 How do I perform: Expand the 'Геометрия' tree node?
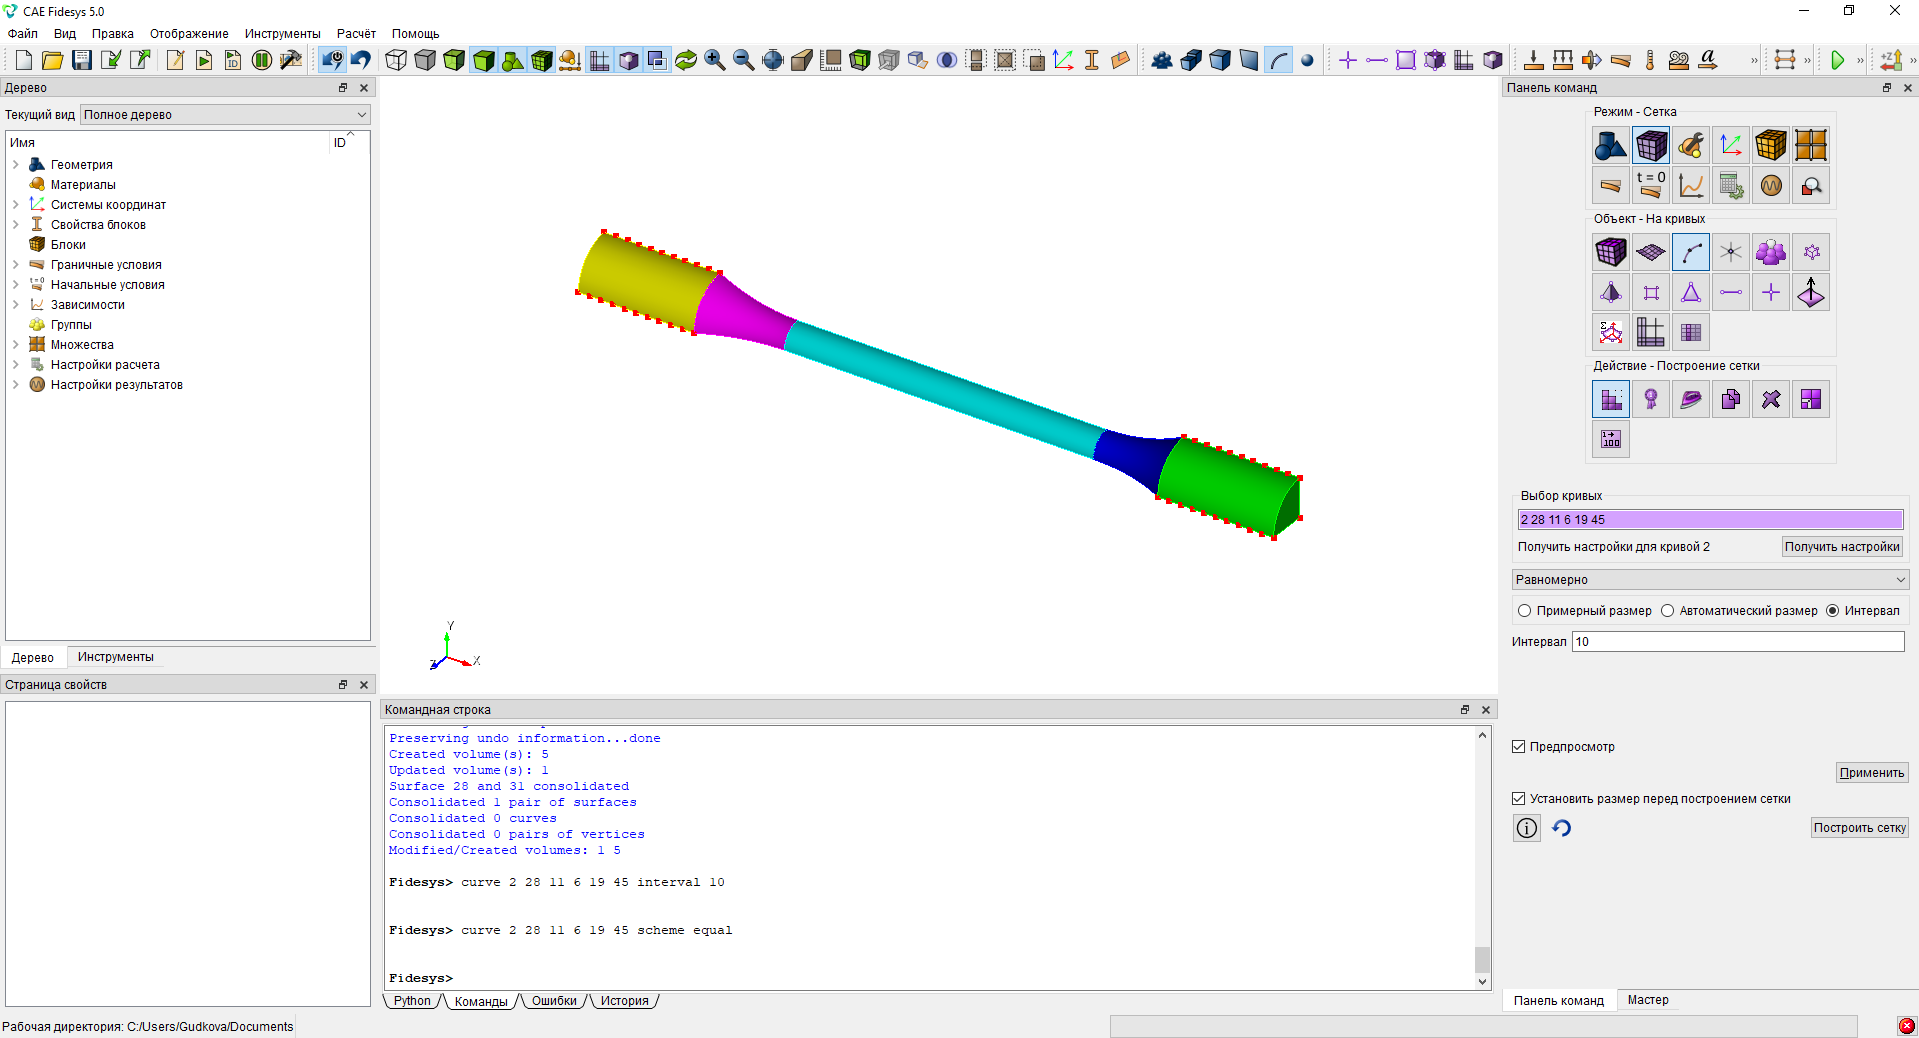tap(16, 165)
